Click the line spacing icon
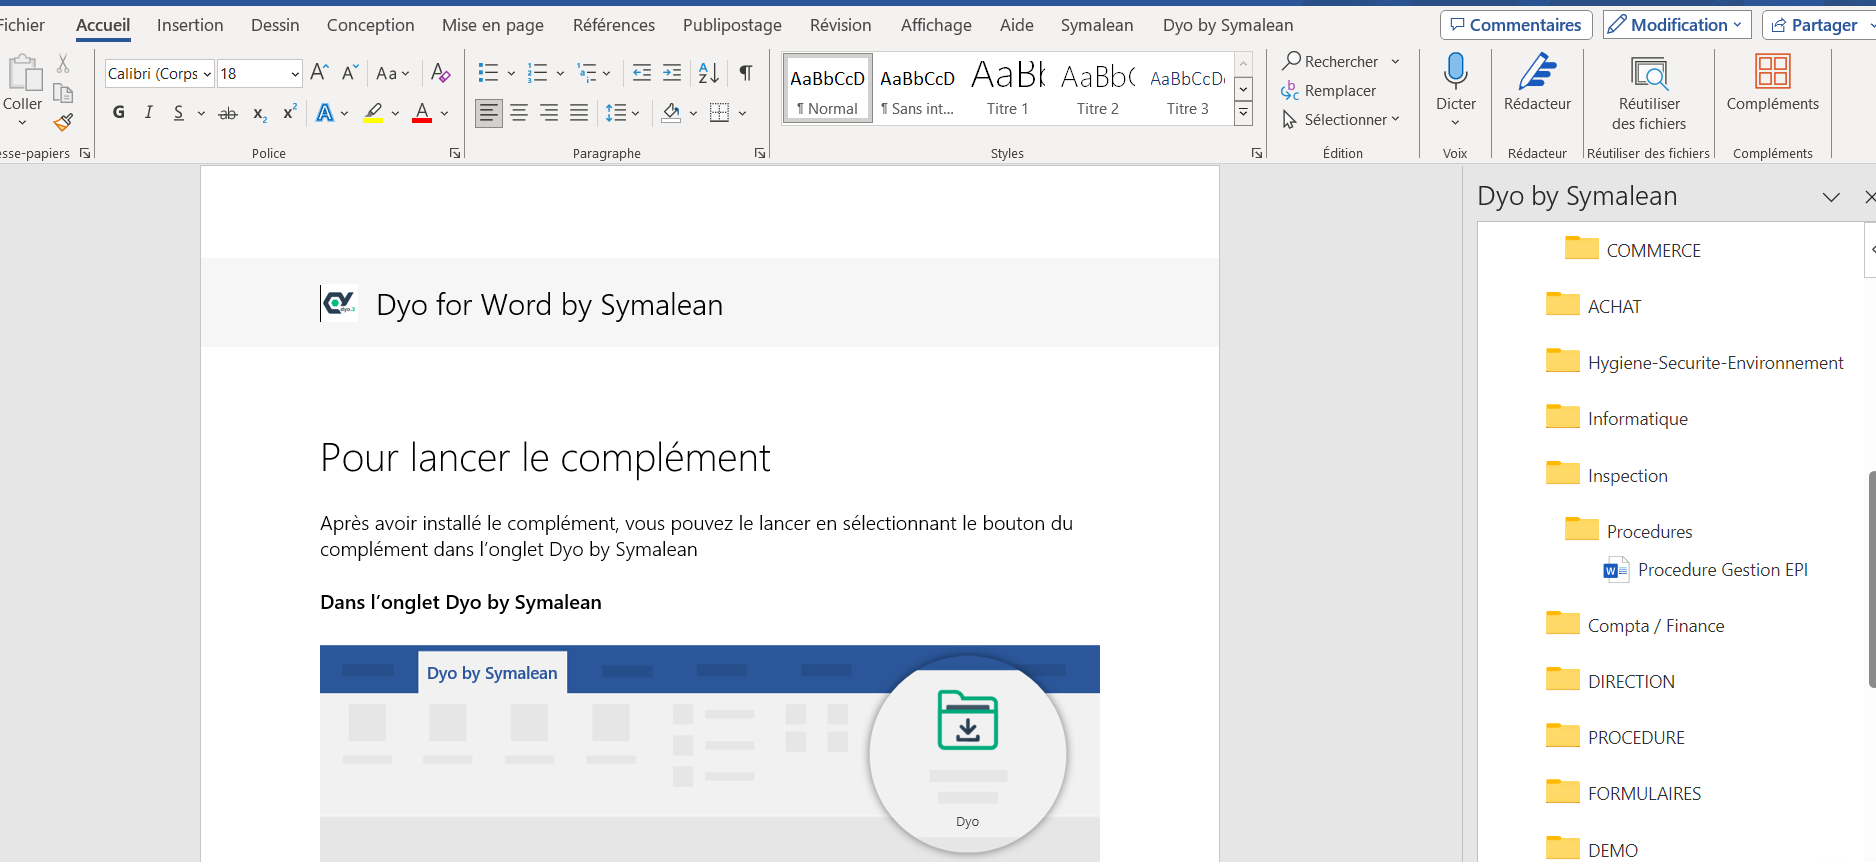This screenshot has height=862, width=1876. coord(616,113)
